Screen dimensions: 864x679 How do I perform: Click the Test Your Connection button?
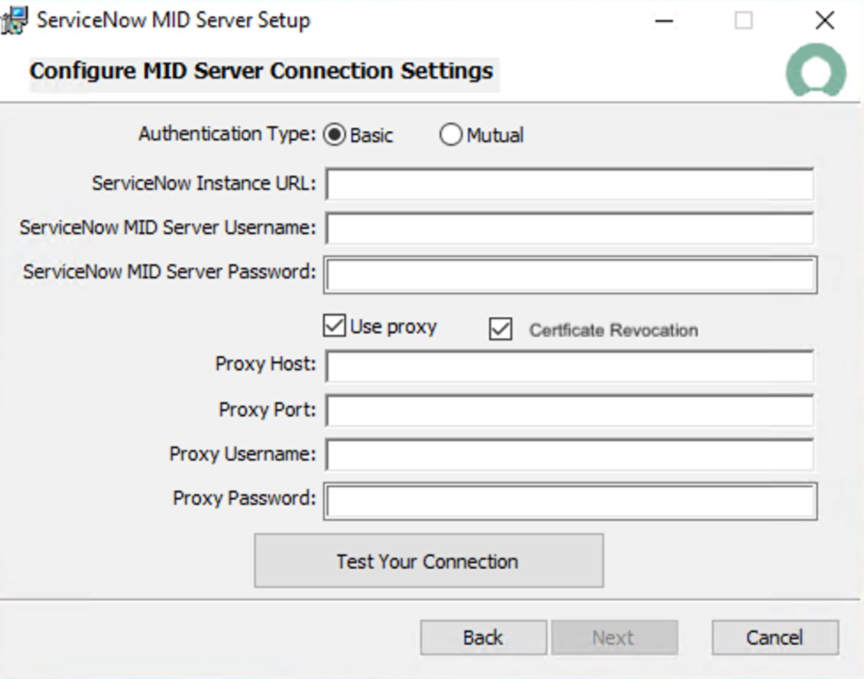[429, 561]
